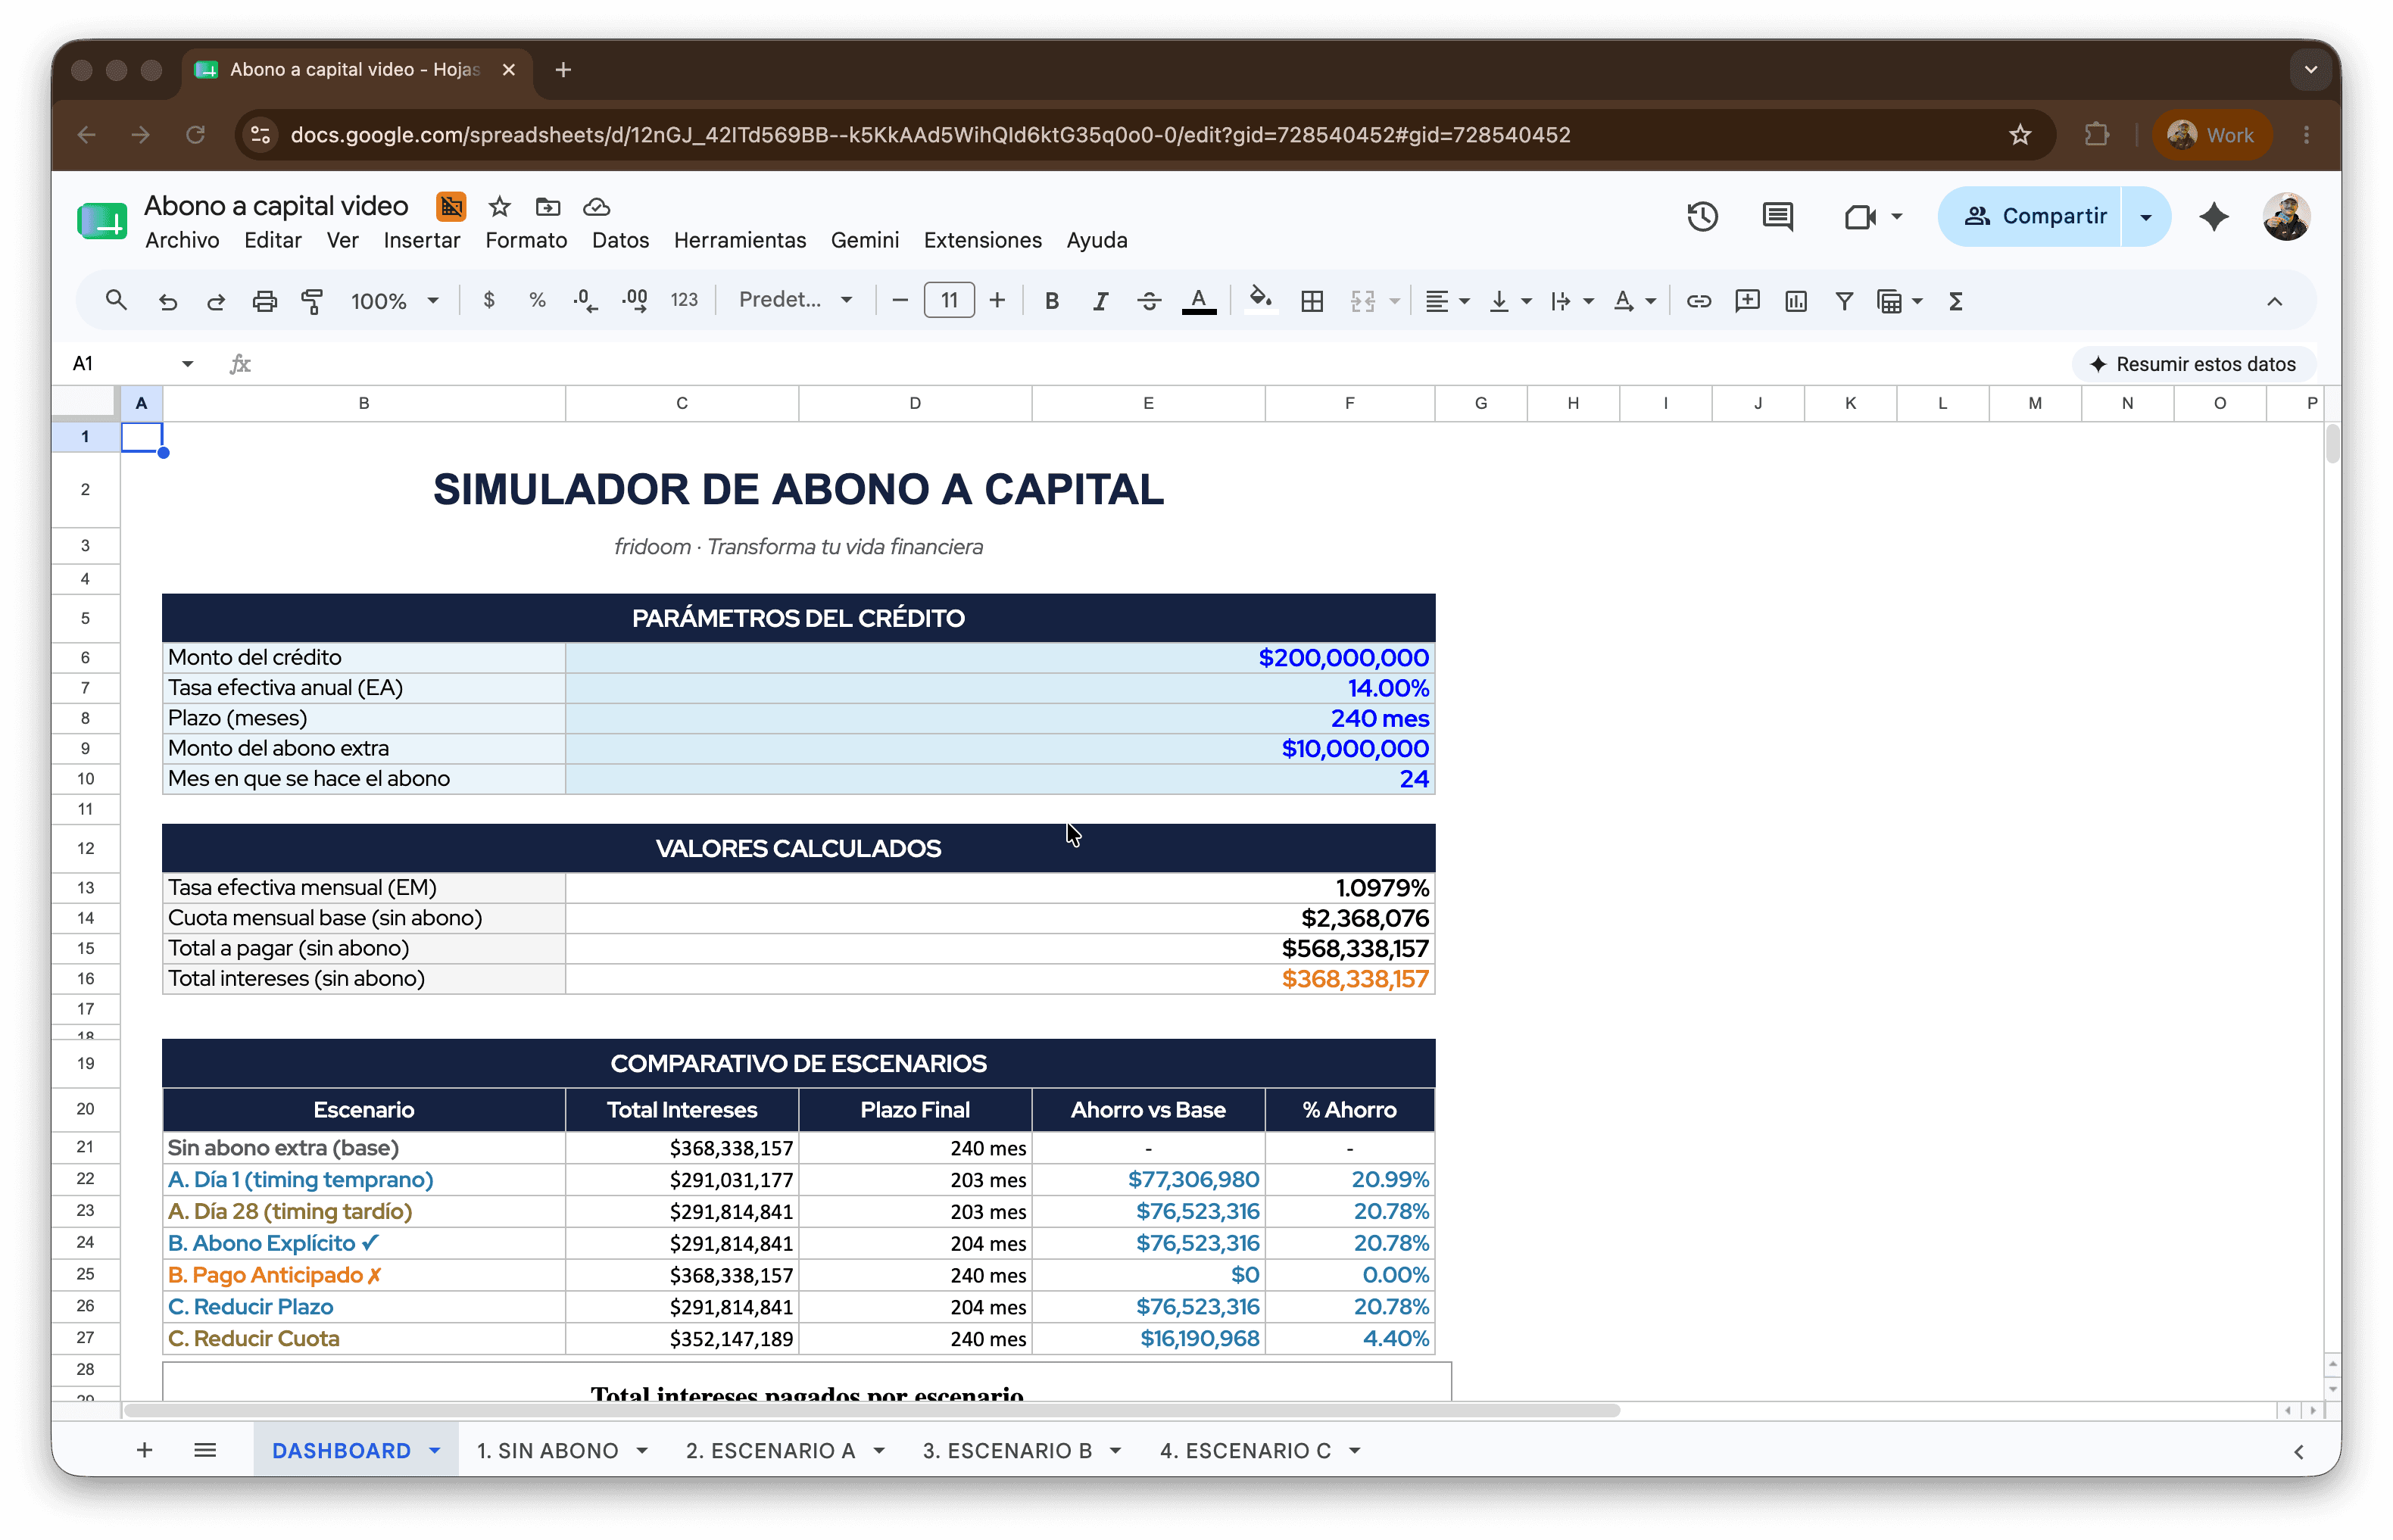Apply percent format icon
This screenshot has width=2393, height=1540.
[537, 300]
